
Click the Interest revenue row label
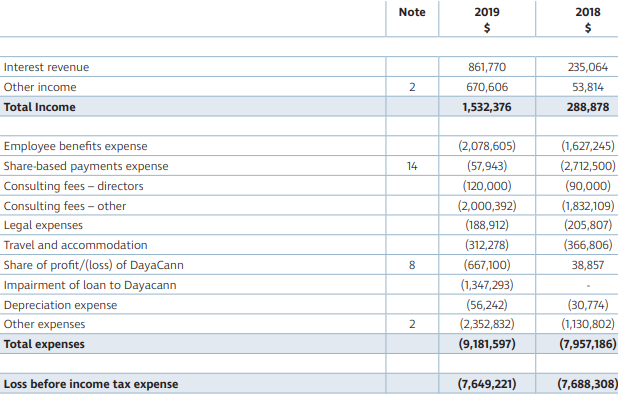46,67
